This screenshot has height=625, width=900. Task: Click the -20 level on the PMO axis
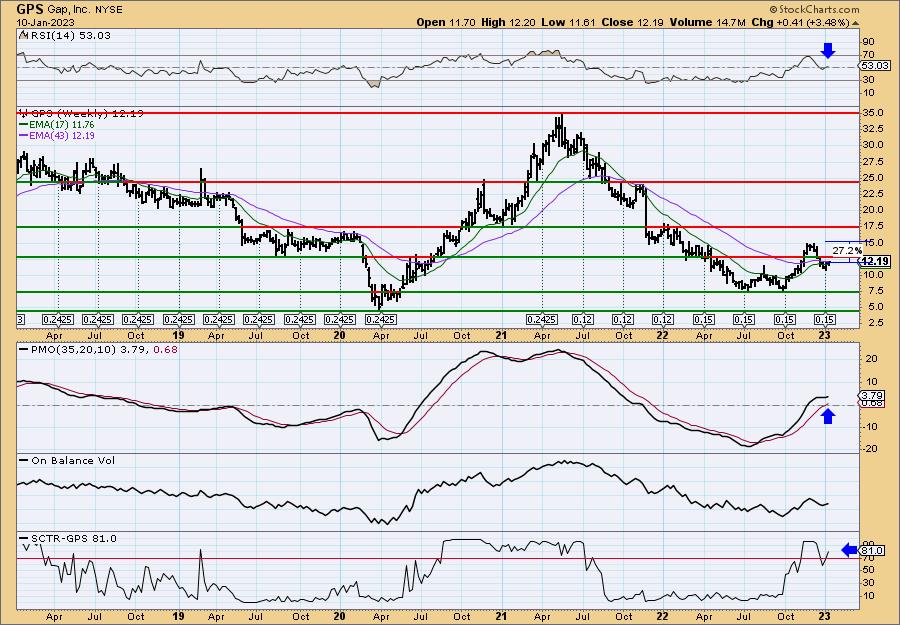pyautogui.click(x=868, y=448)
